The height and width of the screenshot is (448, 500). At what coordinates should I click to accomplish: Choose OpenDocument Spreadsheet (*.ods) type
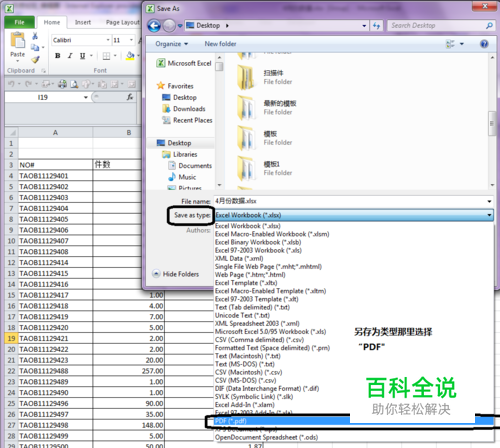coord(266,437)
